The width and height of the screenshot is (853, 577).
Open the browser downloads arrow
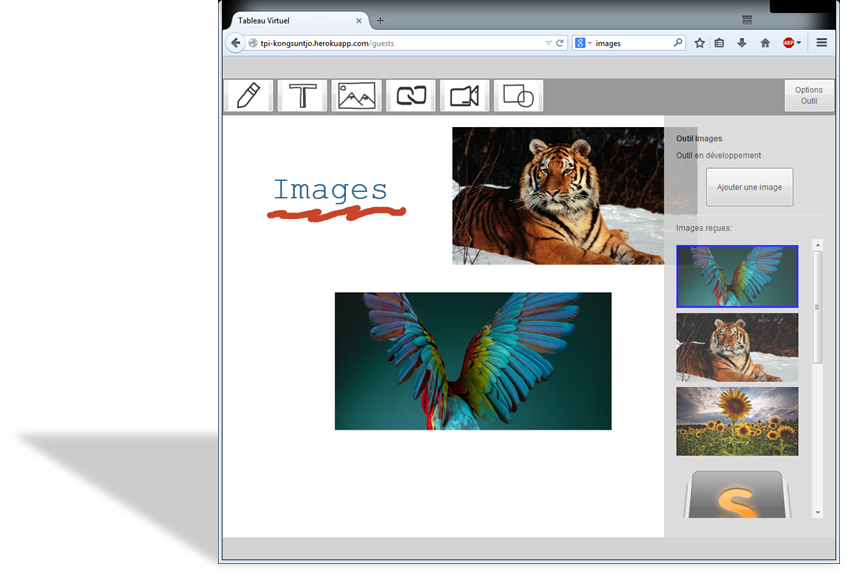[x=742, y=43]
